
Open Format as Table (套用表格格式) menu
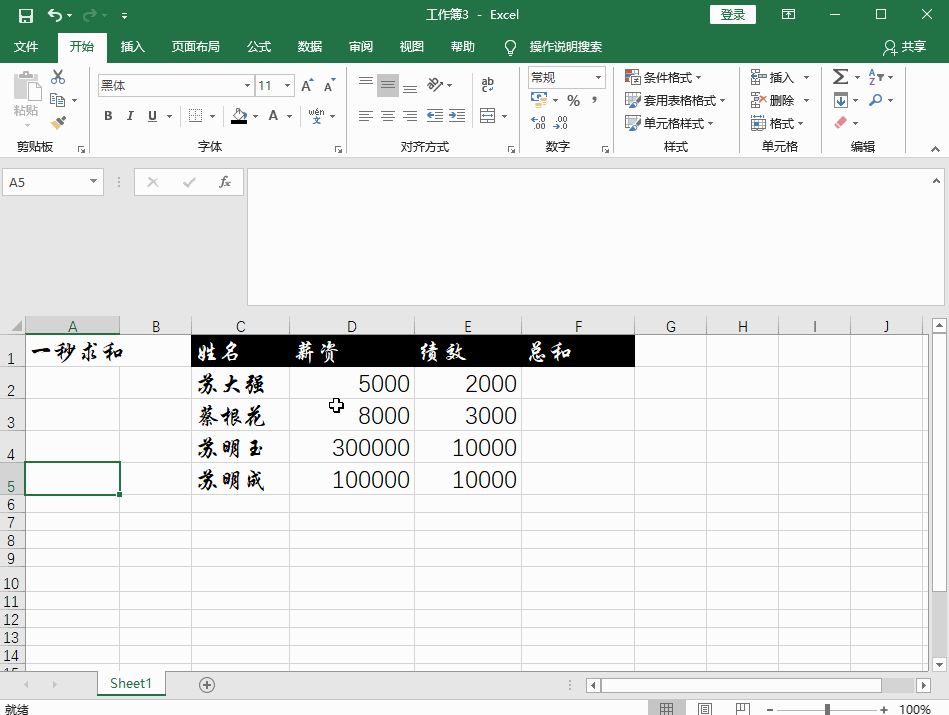coord(675,100)
